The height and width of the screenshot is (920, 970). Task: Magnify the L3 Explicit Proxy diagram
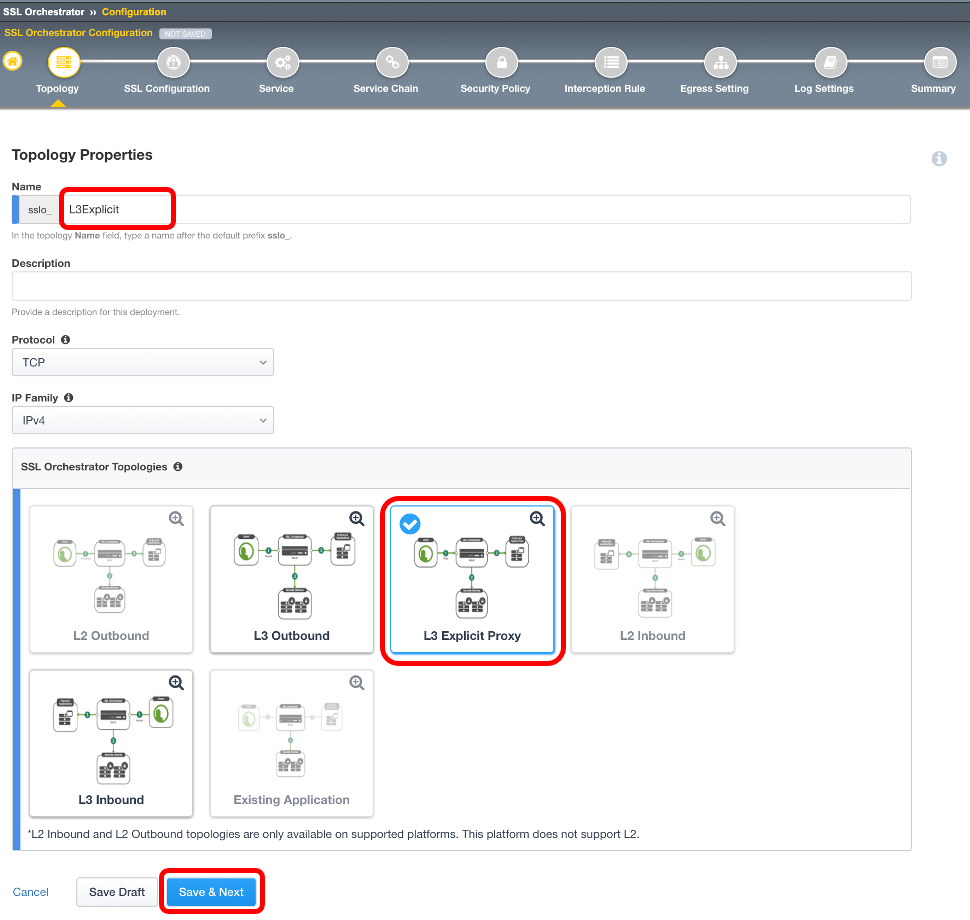[x=538, y=518]
